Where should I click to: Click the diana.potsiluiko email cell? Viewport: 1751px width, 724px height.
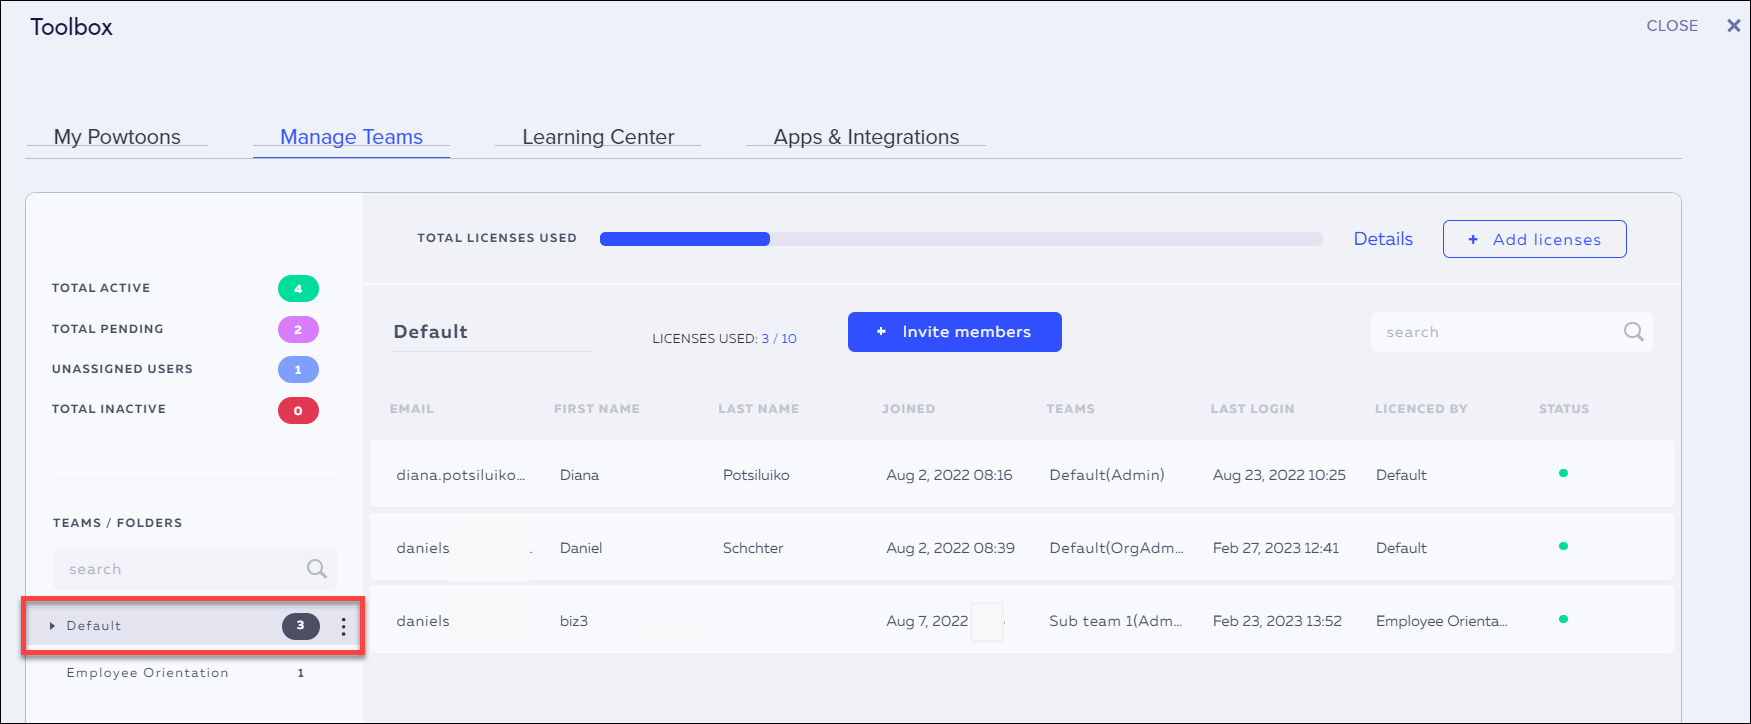point(460,475)
